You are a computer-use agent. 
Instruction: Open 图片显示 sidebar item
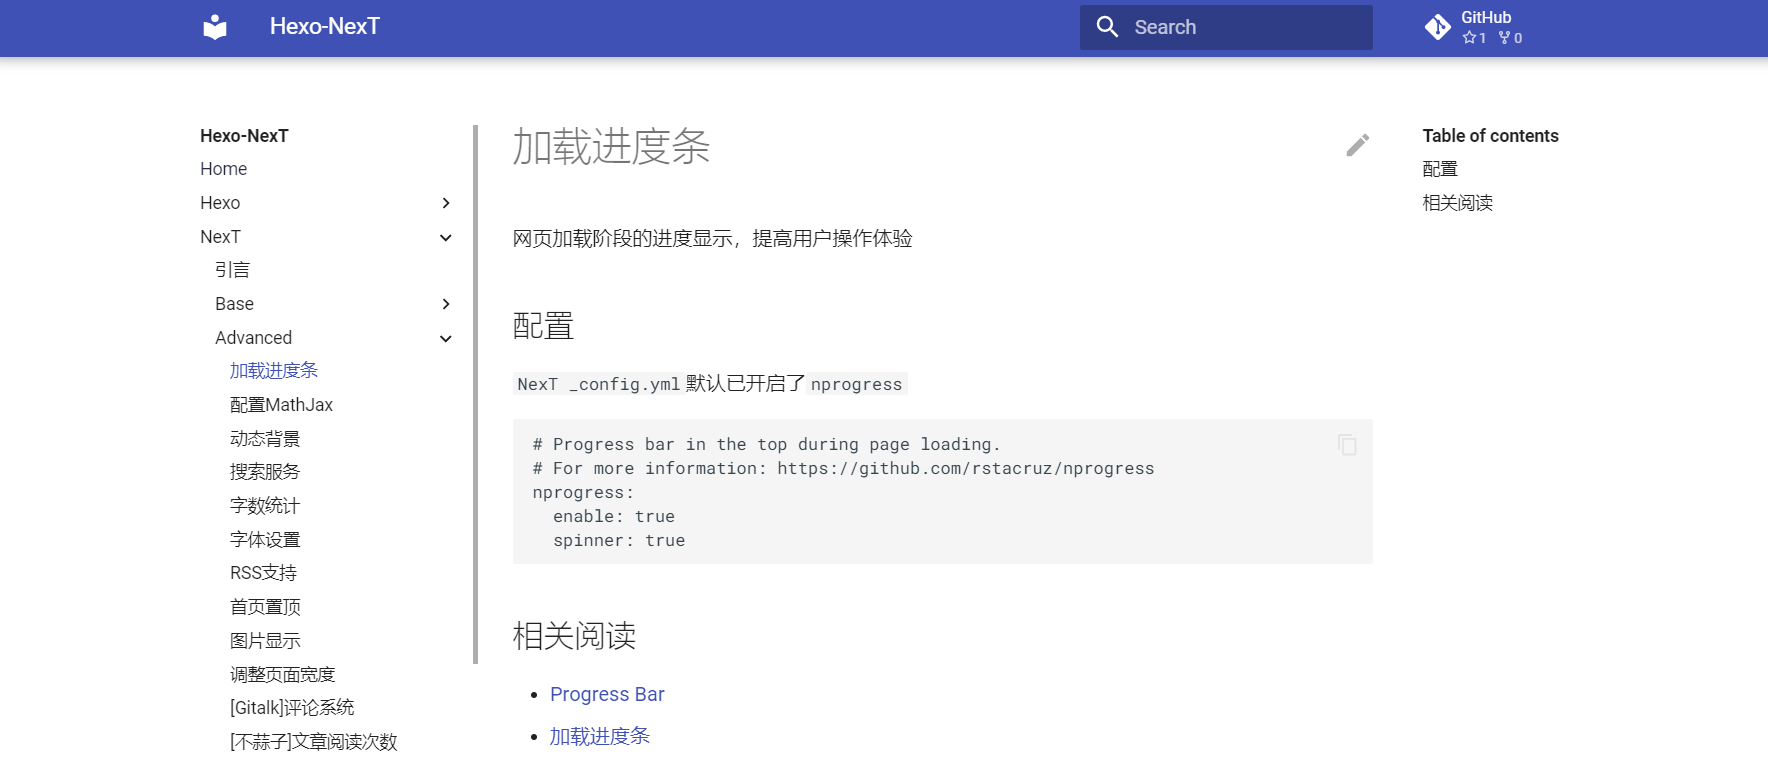pos(265,641)
